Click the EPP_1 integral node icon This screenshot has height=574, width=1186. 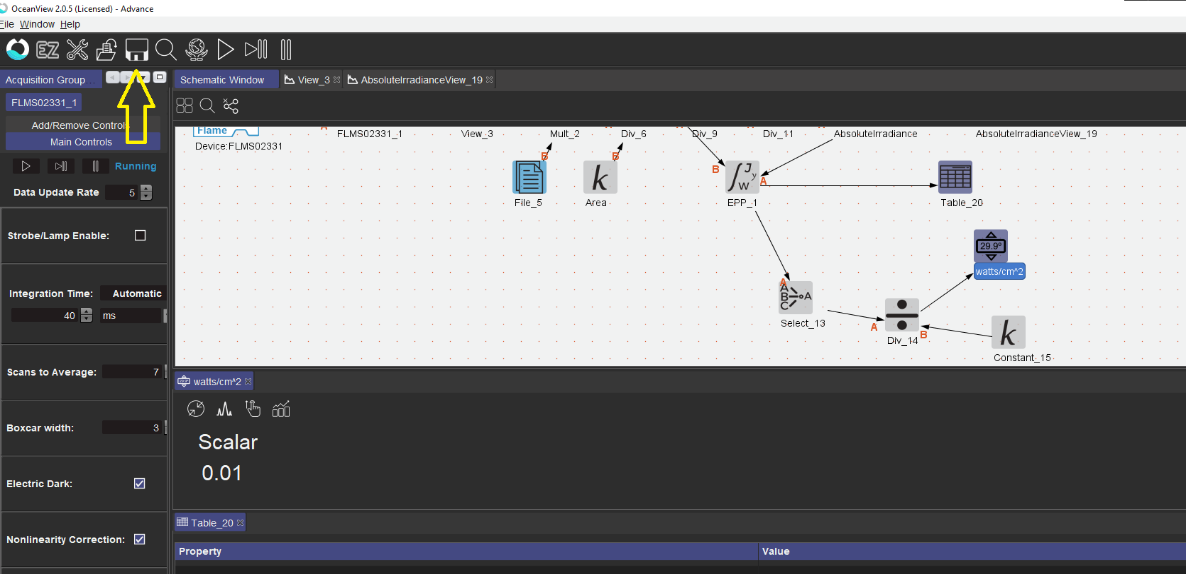coord(742,177)
